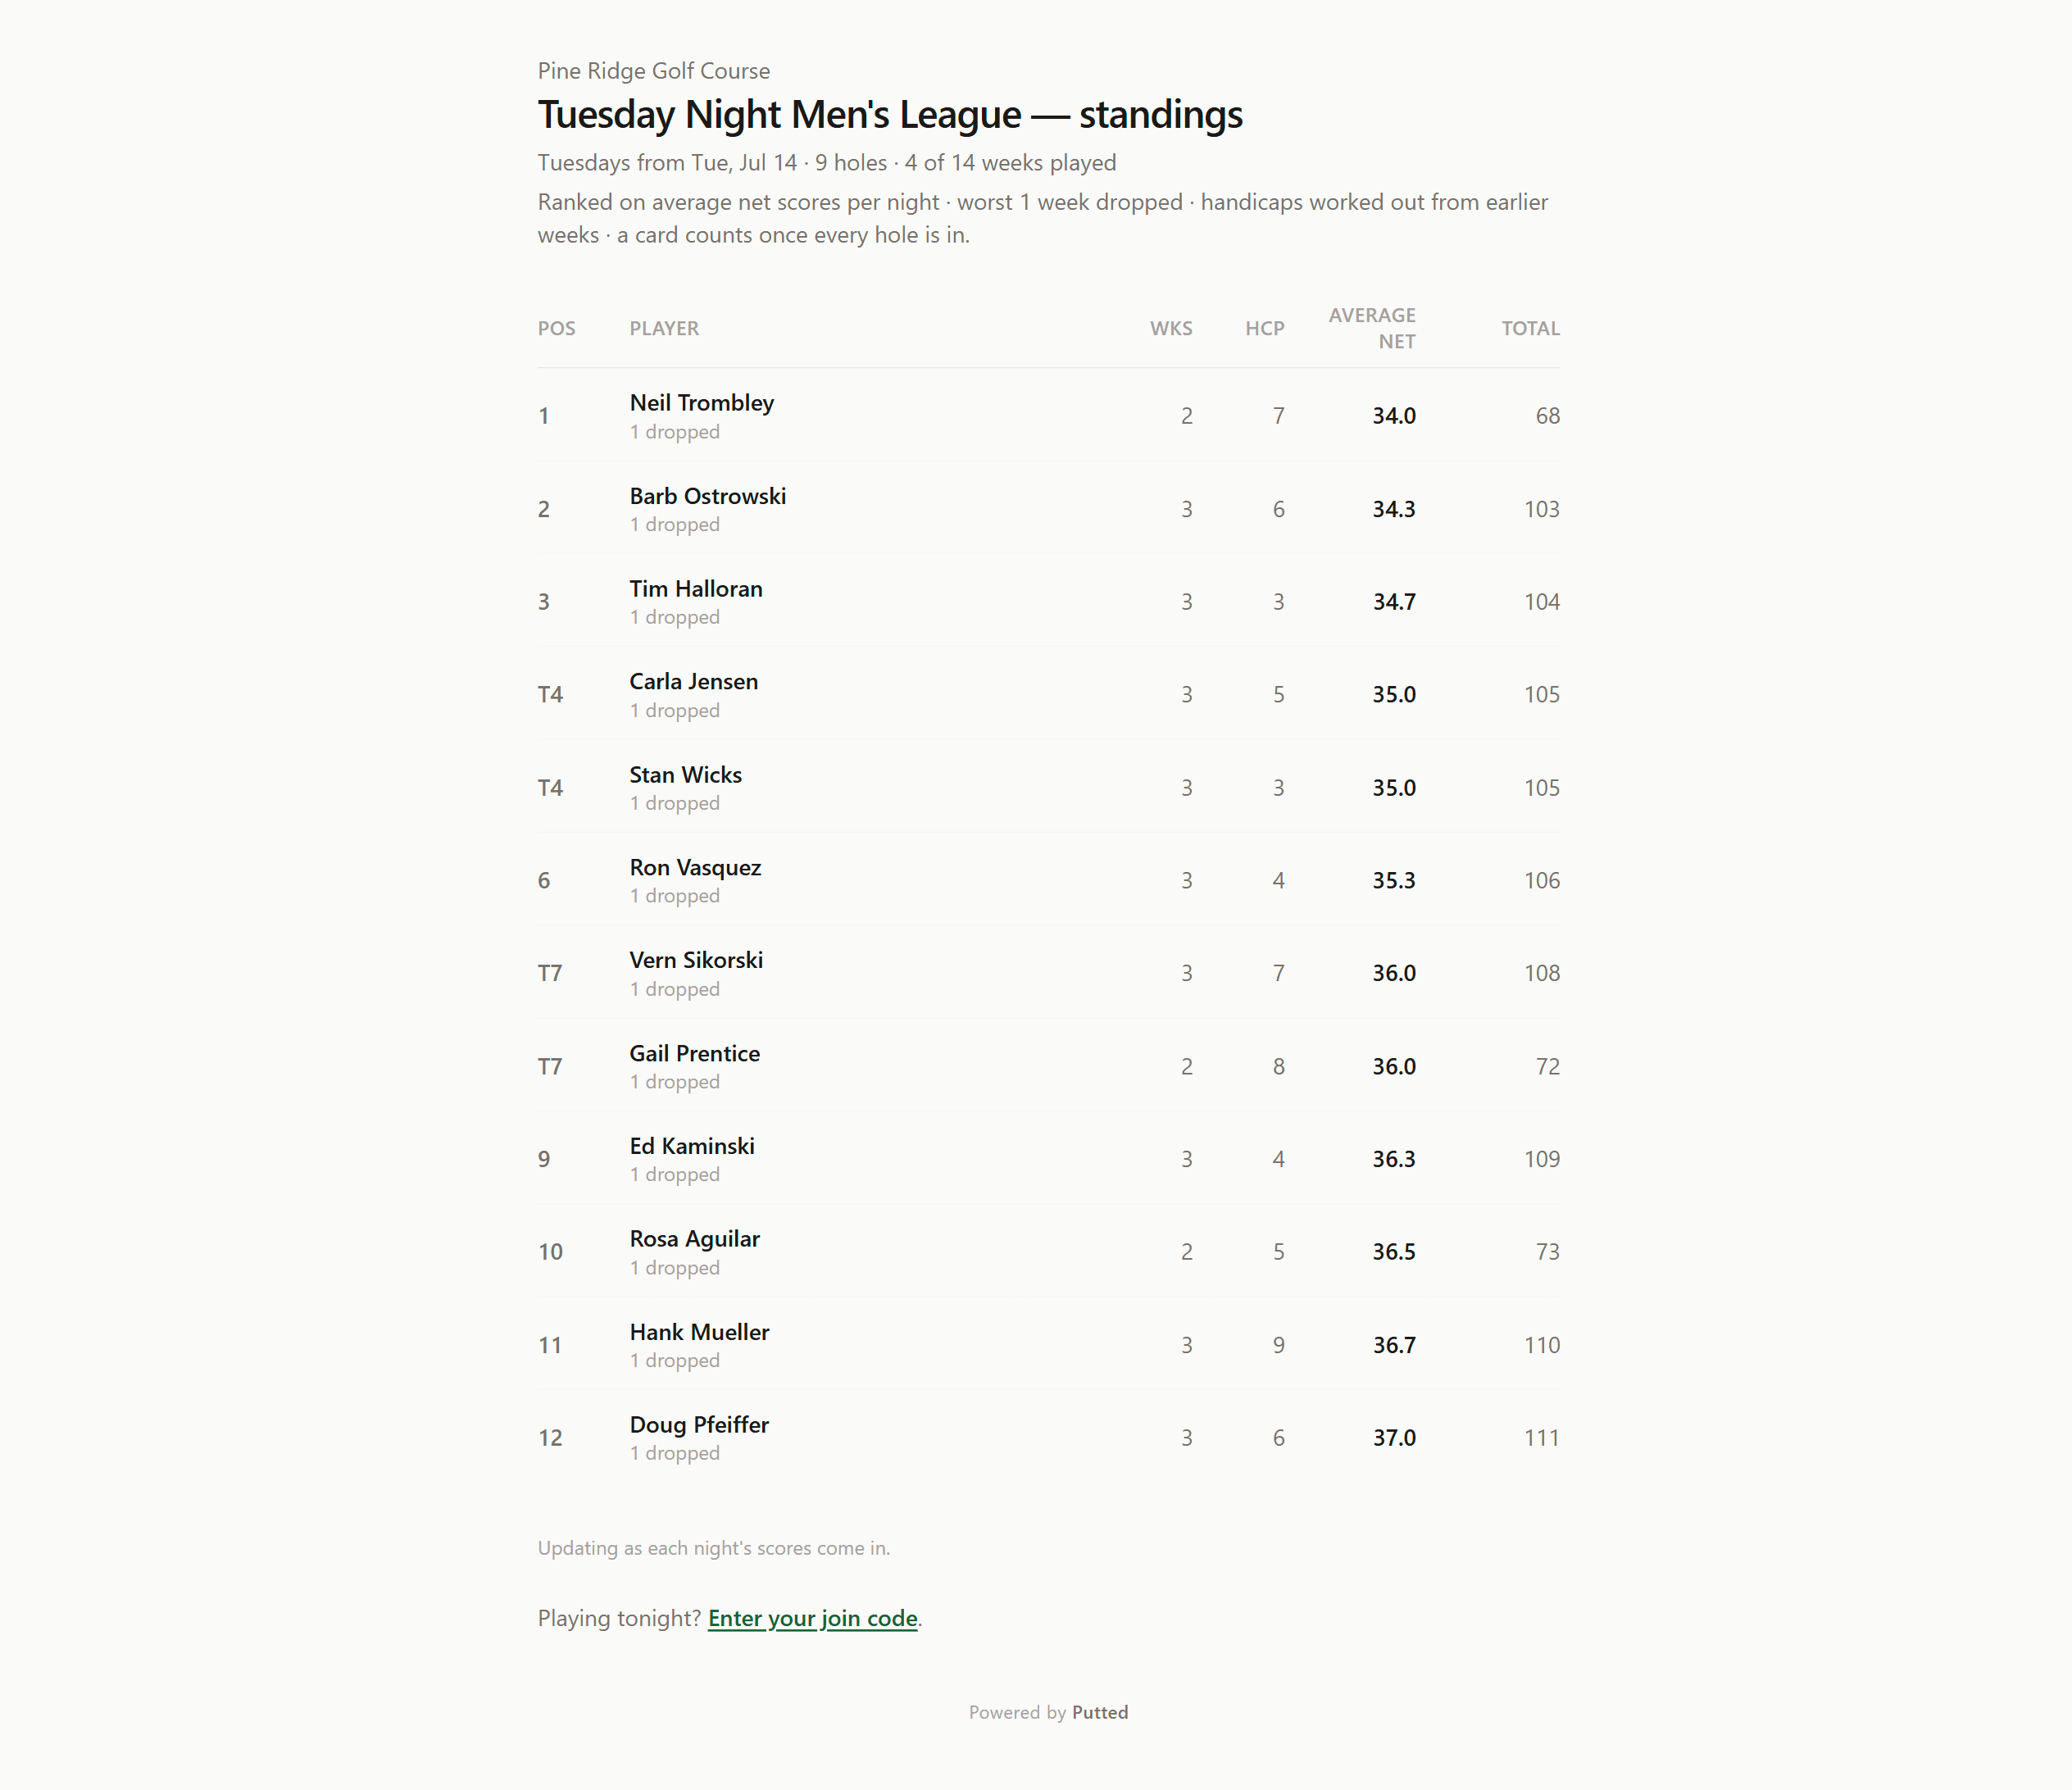
Task: Select Hank Mueller in the standings
Action: (x=1048, y=1345)
